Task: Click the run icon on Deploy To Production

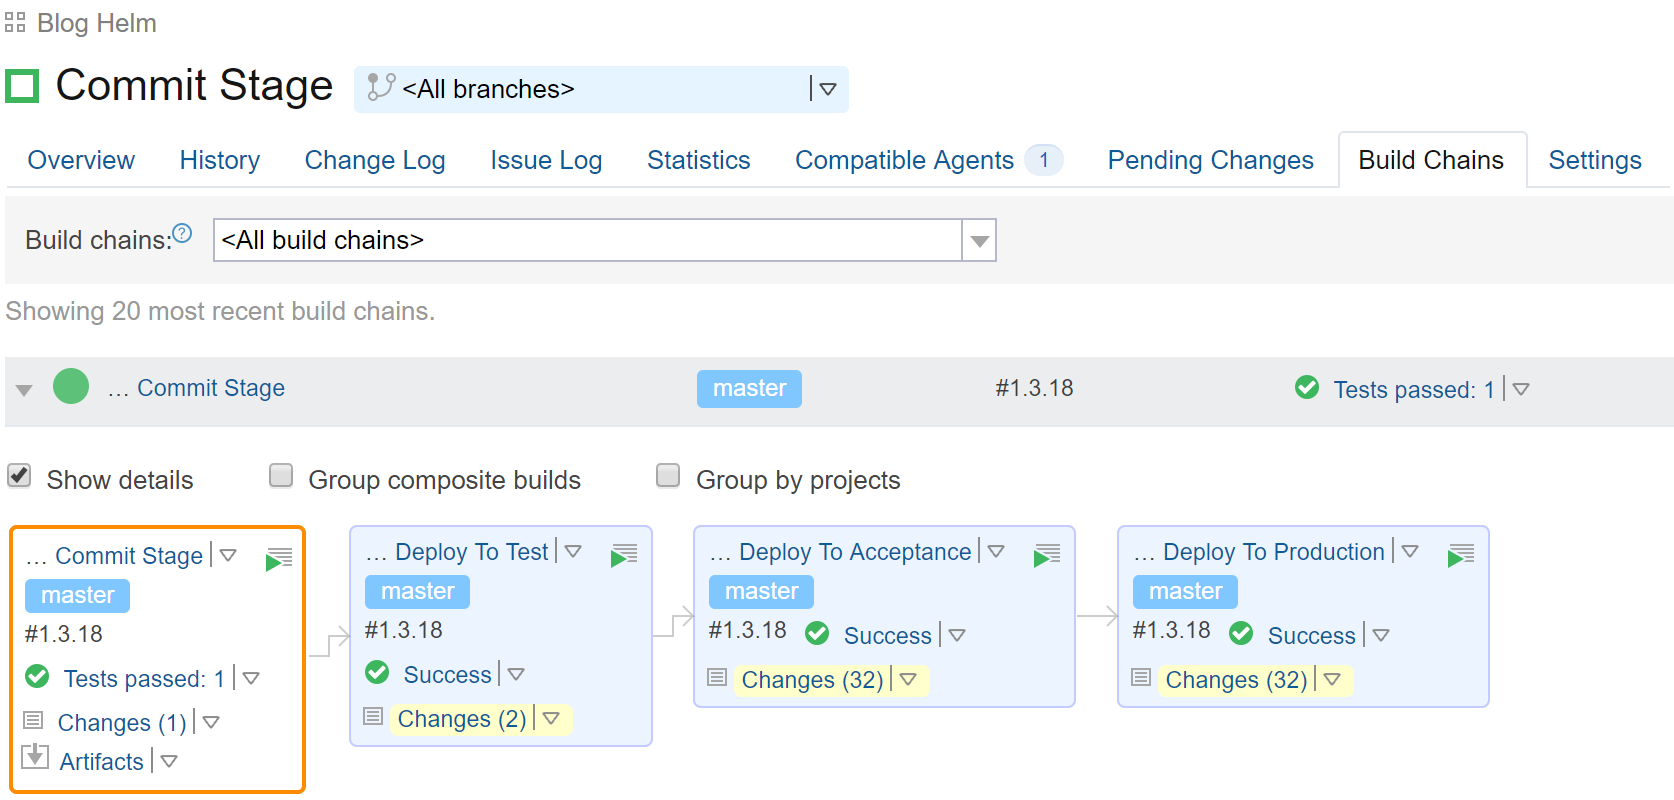Action: [x=1460, y=555]
